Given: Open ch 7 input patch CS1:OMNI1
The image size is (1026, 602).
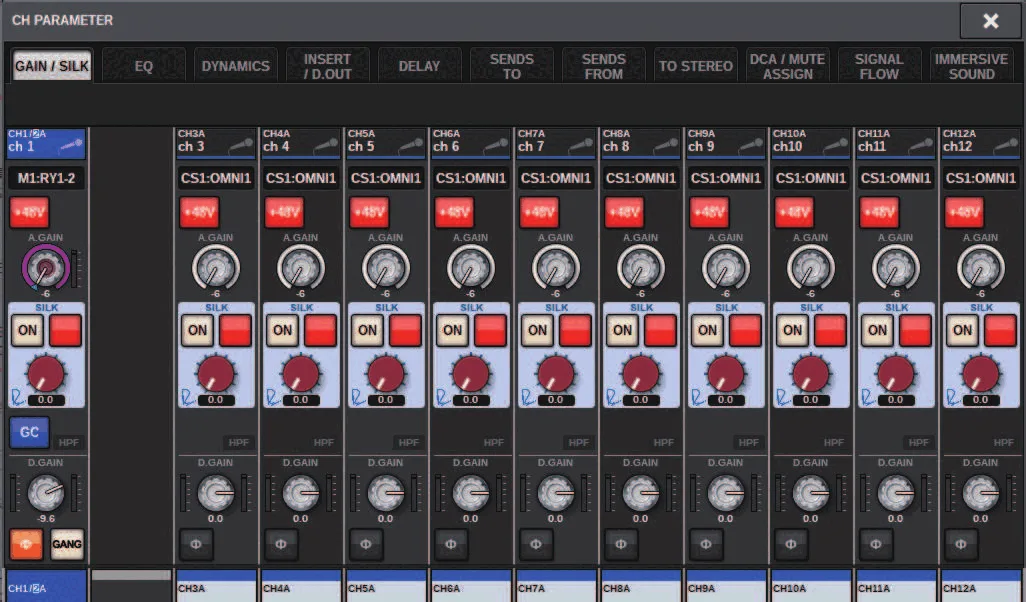Looking at the screenshot, I should click(556, 178).
